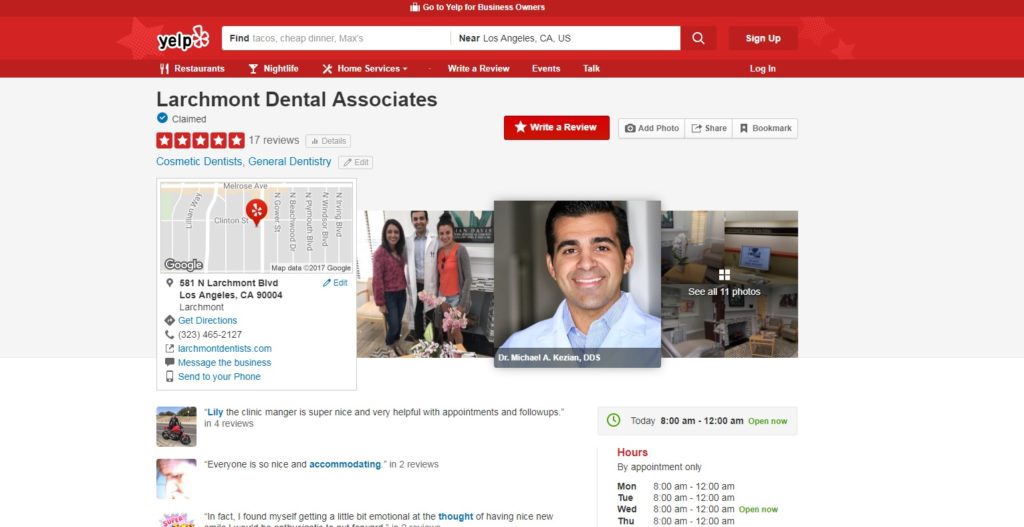This screenshot has width=1024, height=527.
Task: Open the Talk section
Action: click(x=592, y=69)
